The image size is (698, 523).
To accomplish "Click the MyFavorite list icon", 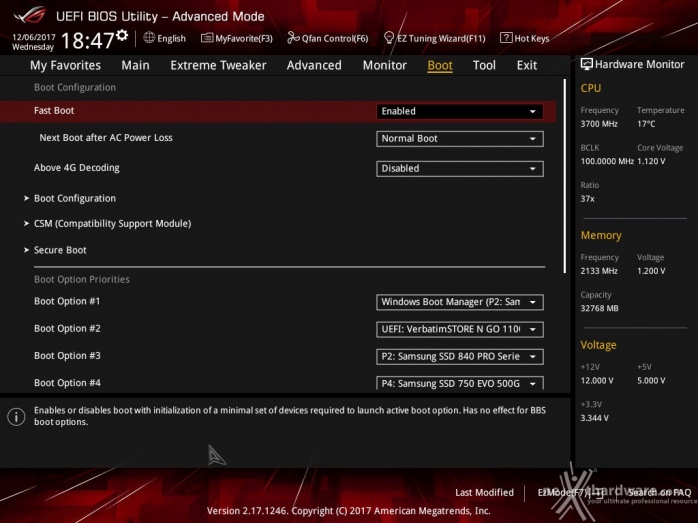I will pyautogui.click(x=207, y=38).
